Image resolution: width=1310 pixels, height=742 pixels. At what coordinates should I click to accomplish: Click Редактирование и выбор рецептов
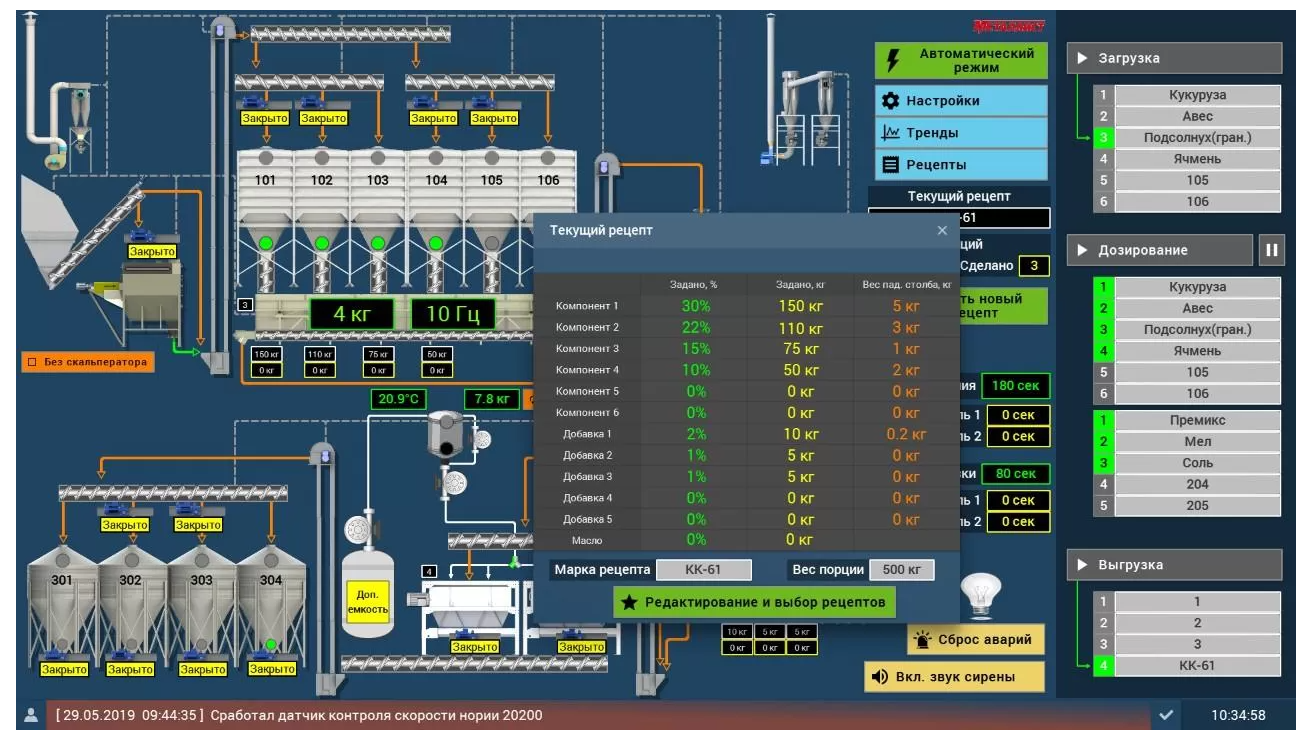click(754, 602)
